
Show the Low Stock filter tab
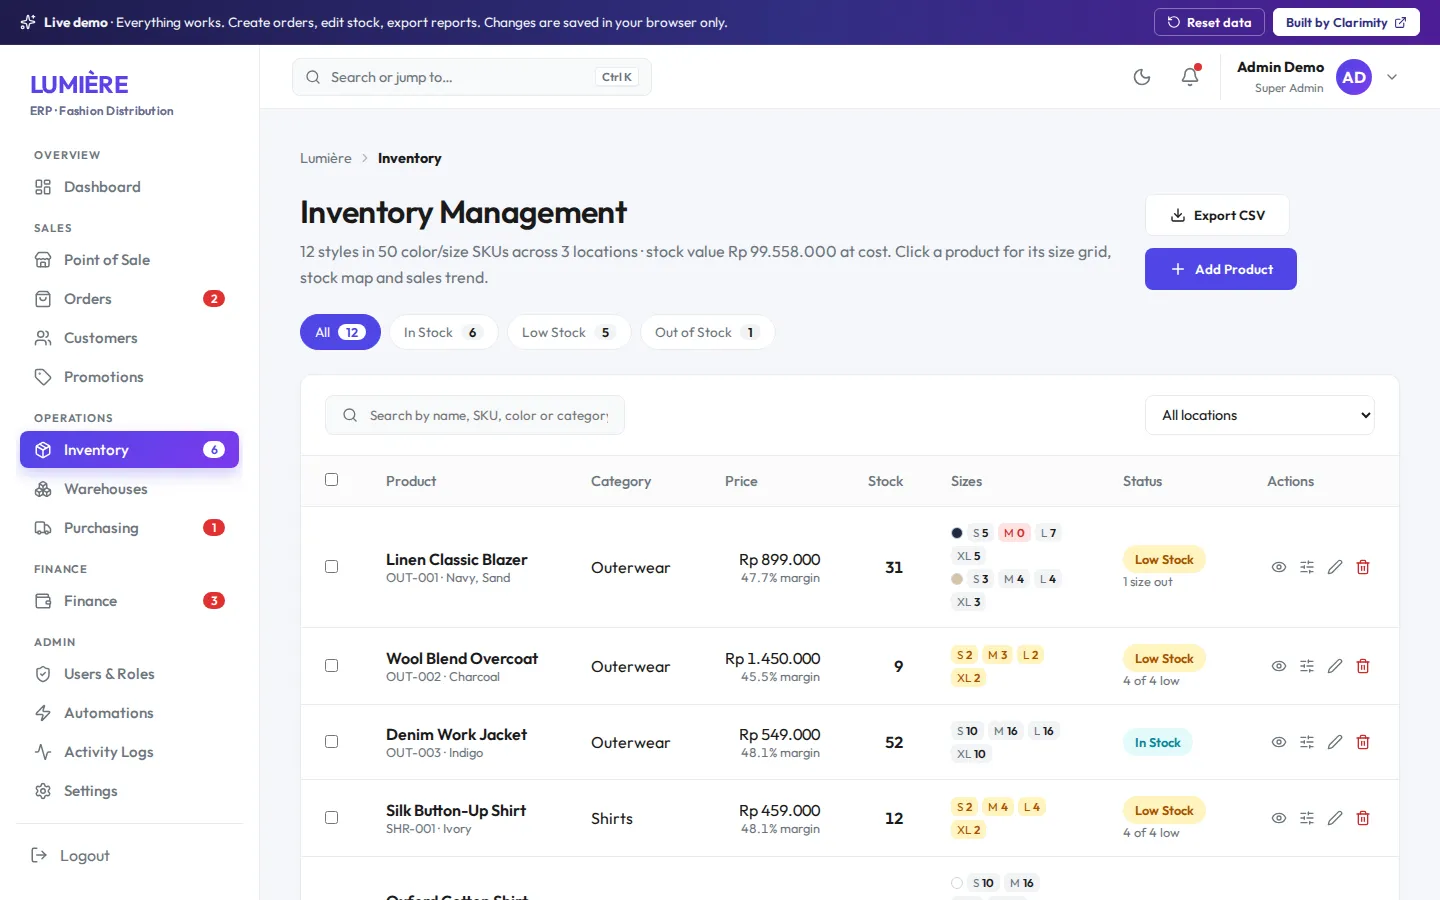[569, 332]
